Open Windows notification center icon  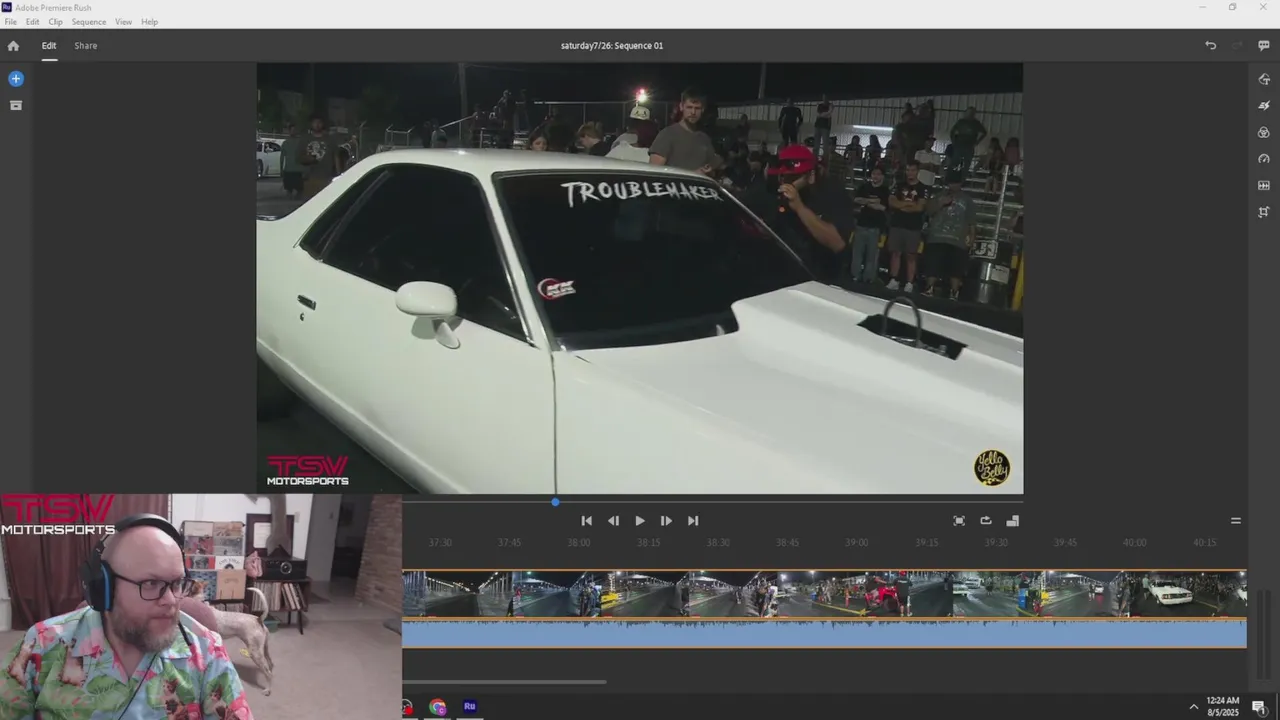[1259, 707]
